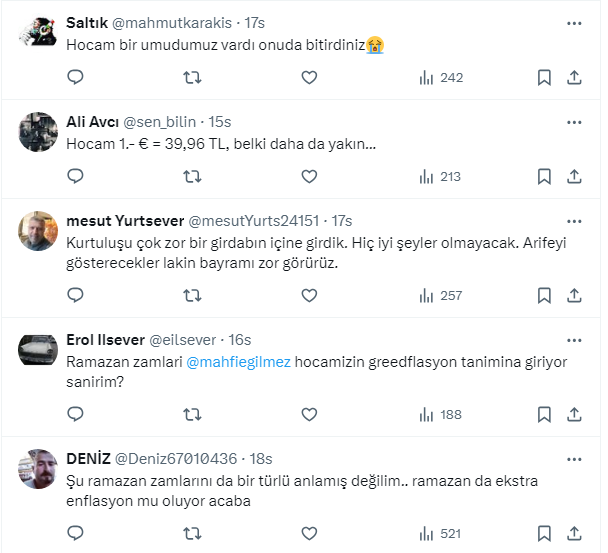The height and width of the screenshot is (553, 608).
Task: Retweet Saltık's tweet
Action: pos(192,77)
